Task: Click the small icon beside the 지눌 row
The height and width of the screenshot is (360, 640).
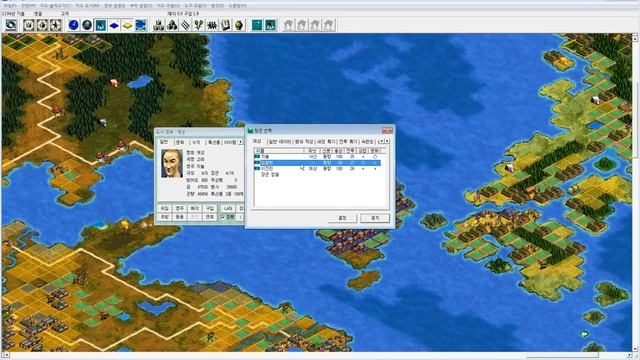Action: (x=257, y=156)
